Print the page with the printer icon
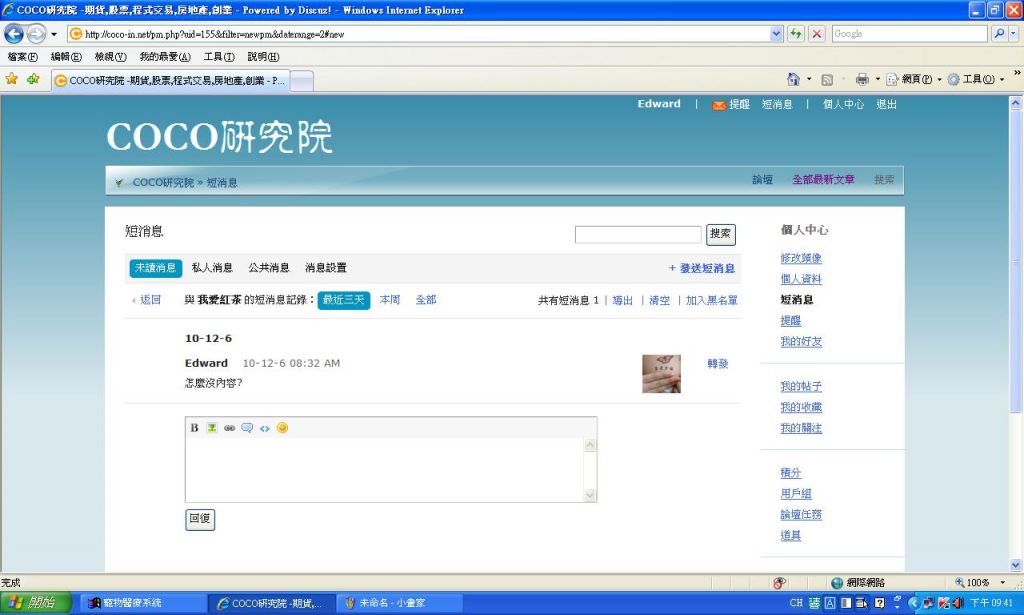The image size is (1024, 615). coord(862,79)
